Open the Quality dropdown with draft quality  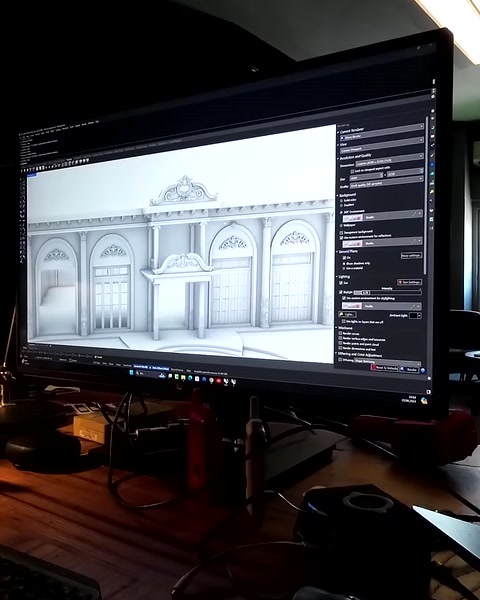387,182
